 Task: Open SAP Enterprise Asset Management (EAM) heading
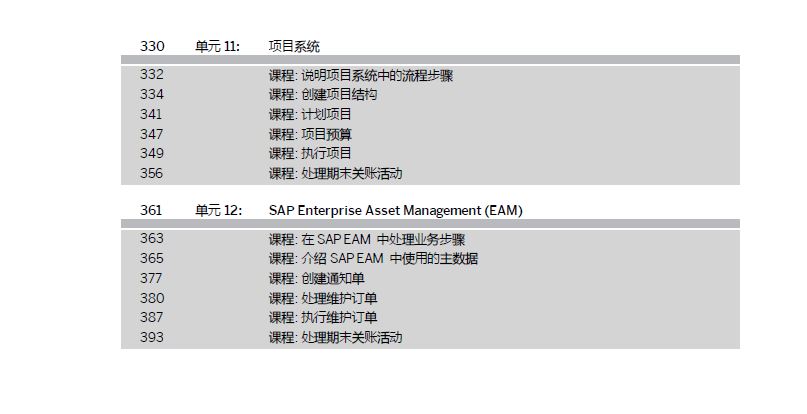(x=395, y=211)
